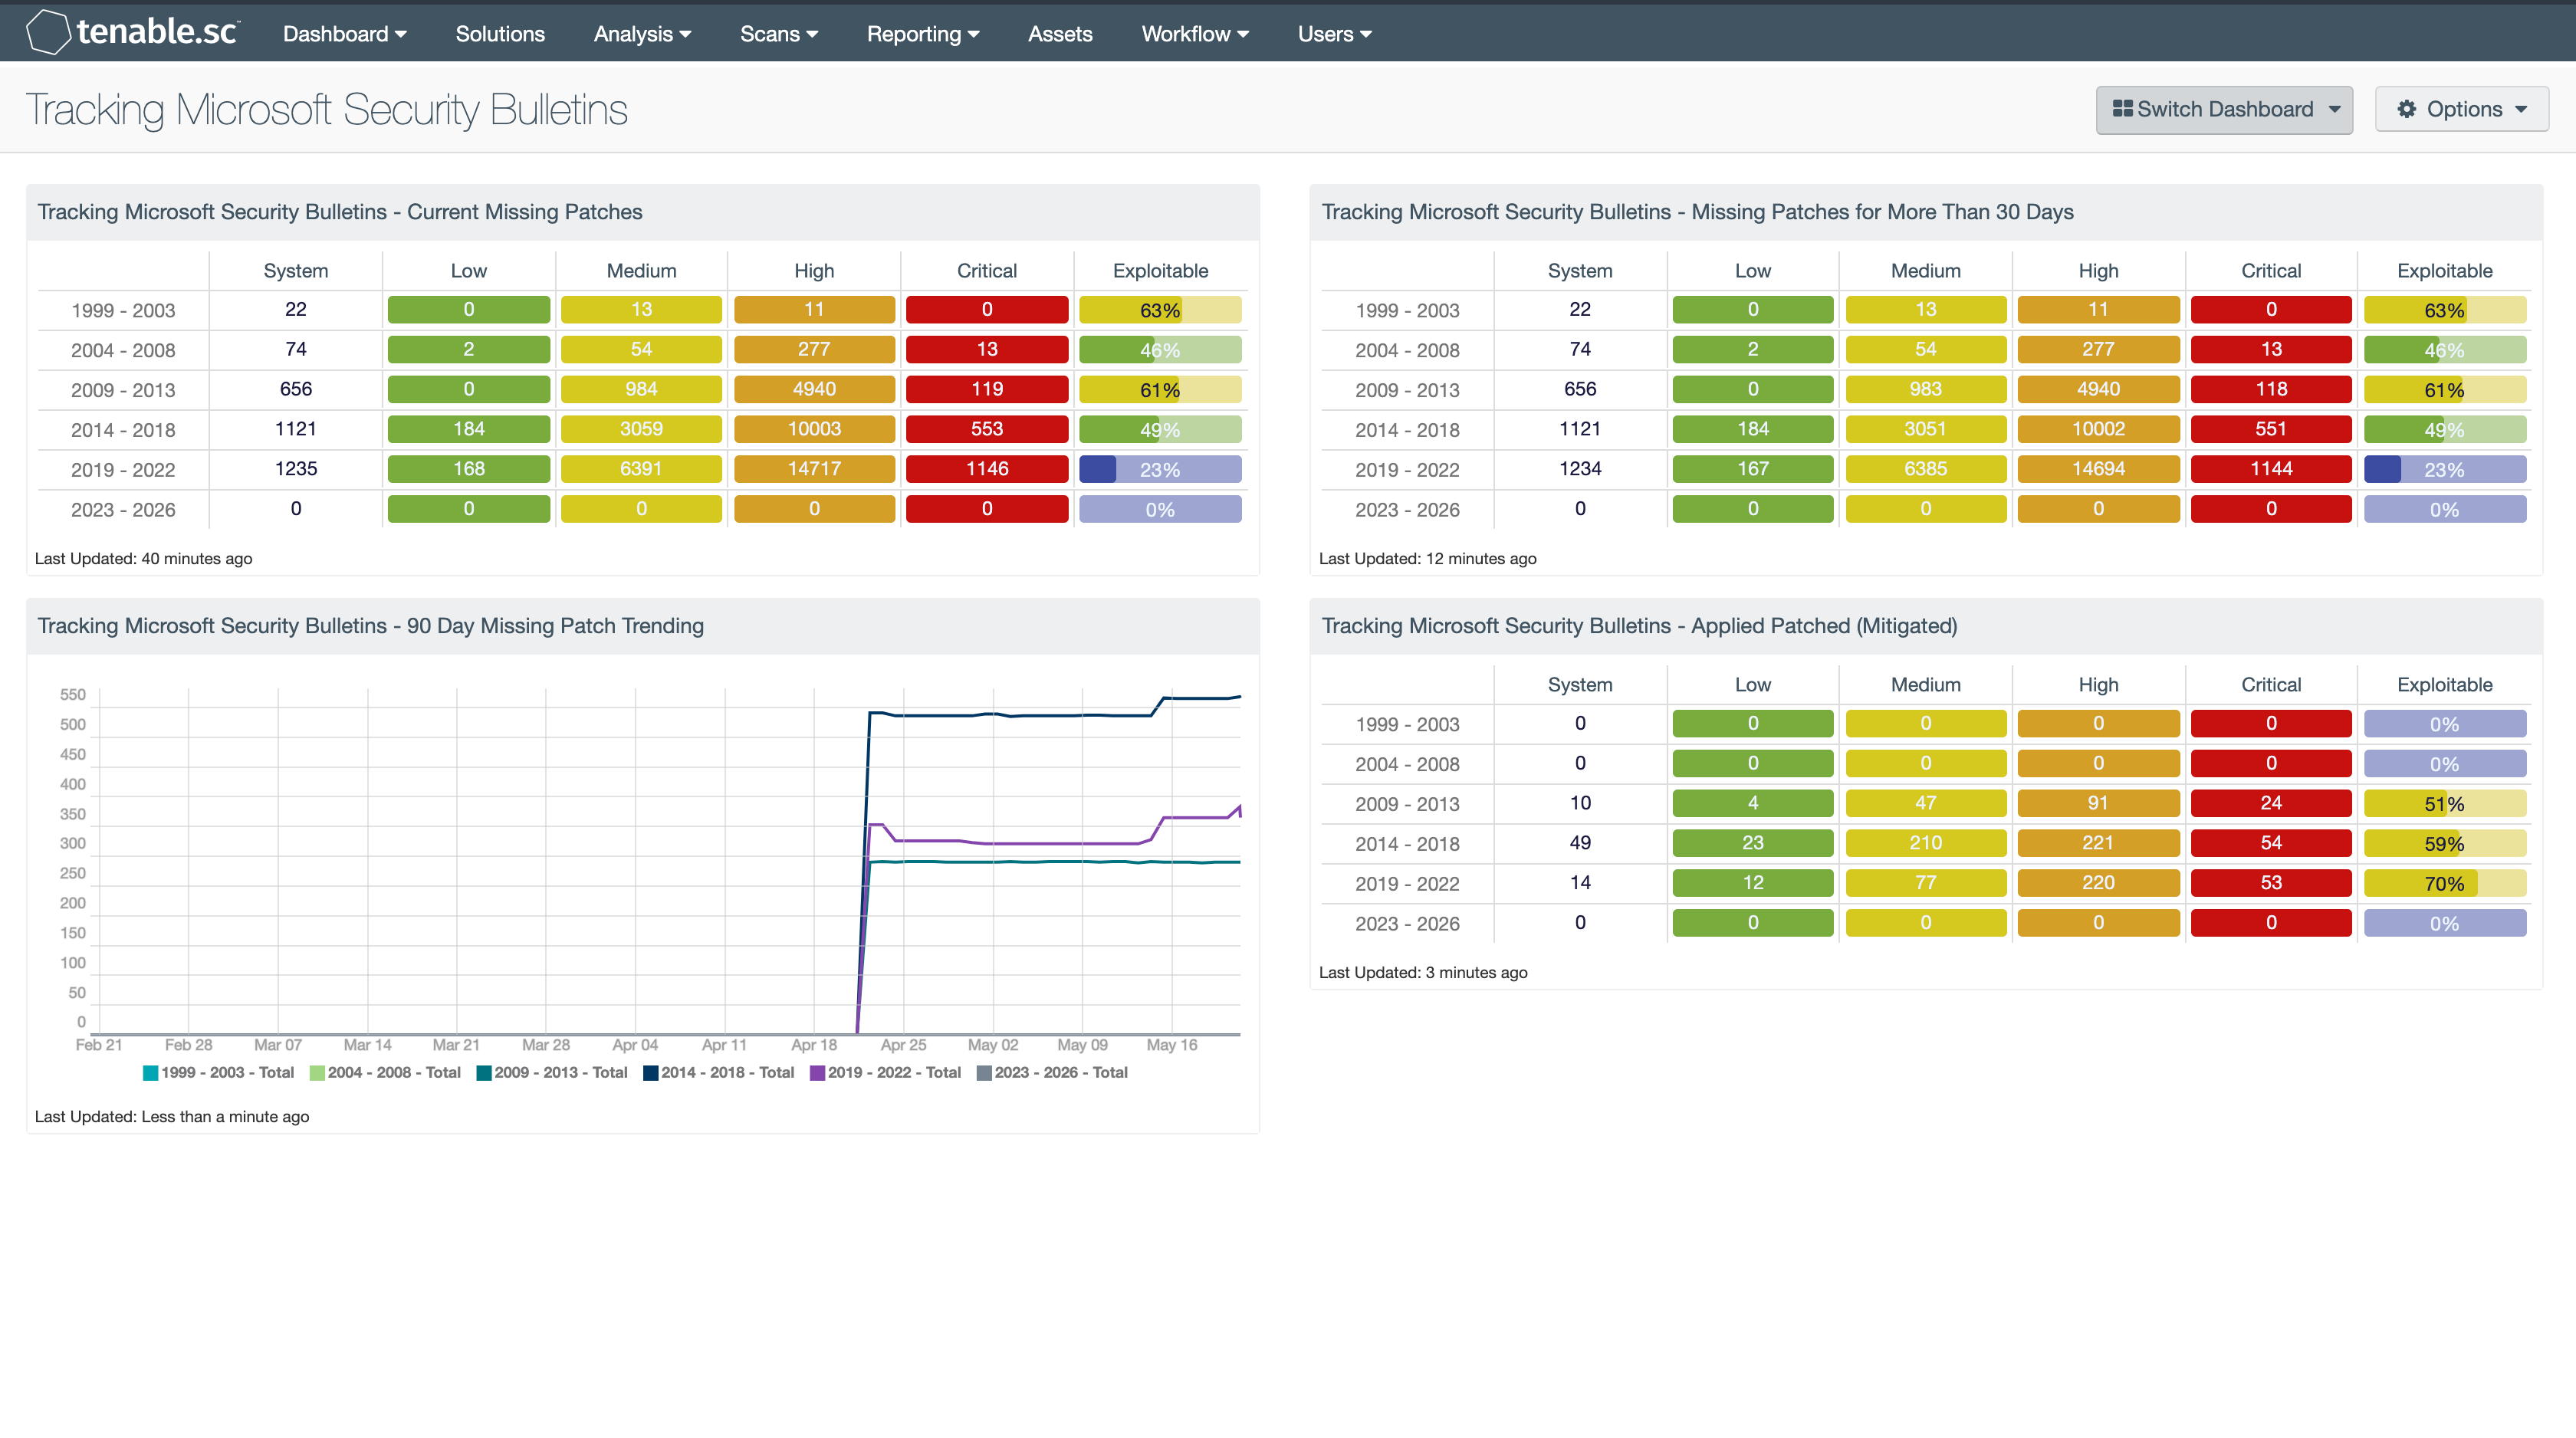Click 'Last Updated: 40 minutes ago' text
Screen dimensions: 2576x1438
pyautogui.click(x=143, y=559)
